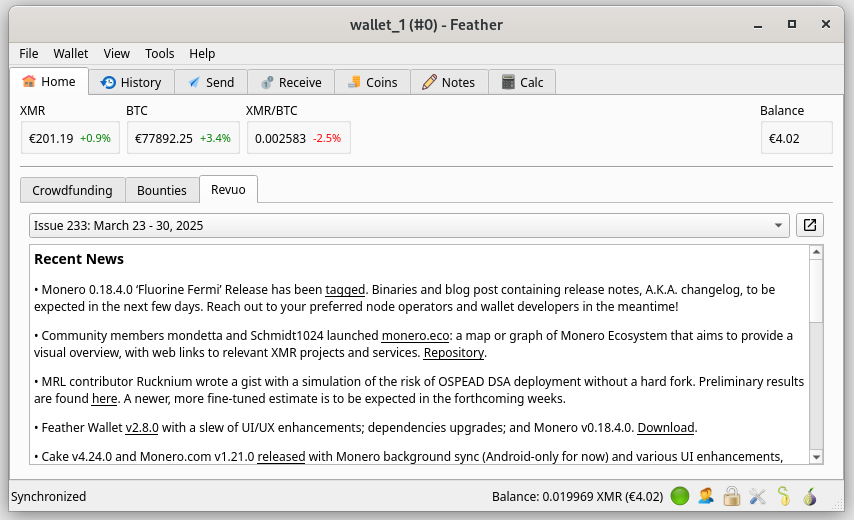Screen dimensions: 854x520
Task: Open the View menu
Action: pos(117,53)
